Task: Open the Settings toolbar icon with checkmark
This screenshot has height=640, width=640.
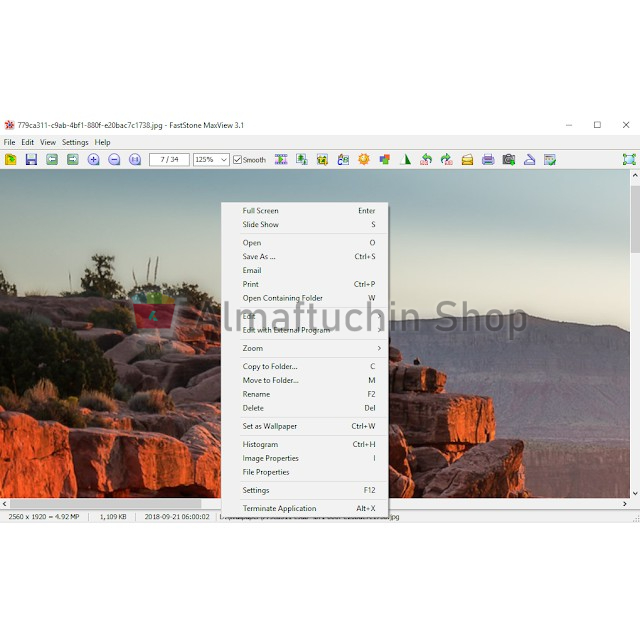Action: pyautogui.click(x=550, y=159)
